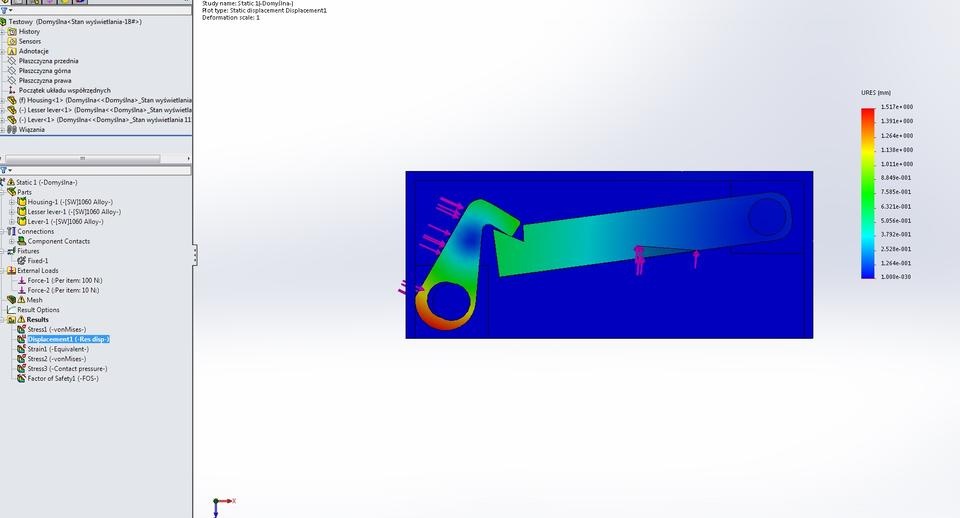Expand the Housing<1> component node
The image size is (960, 518).
2,100
